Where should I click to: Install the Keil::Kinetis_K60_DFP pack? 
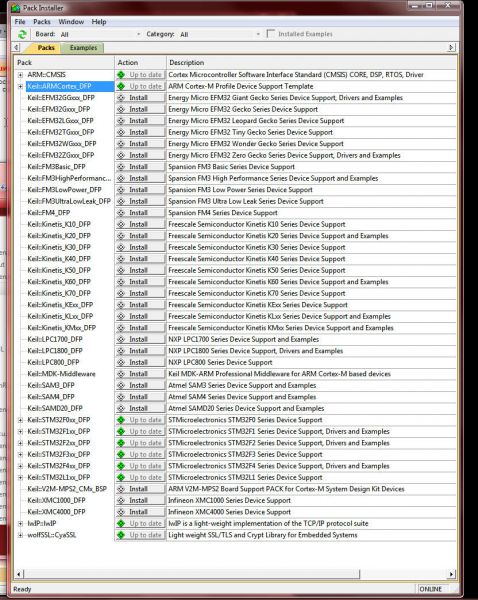pyautogui.click(x=140, y=282)
